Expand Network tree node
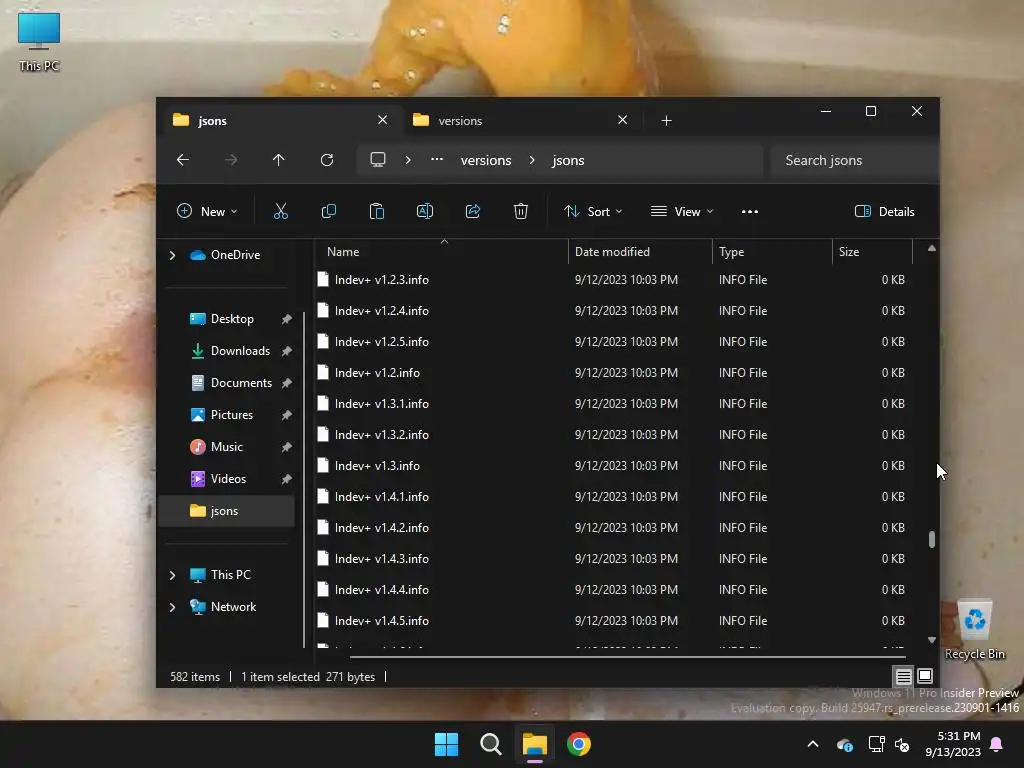 point(172,607)
